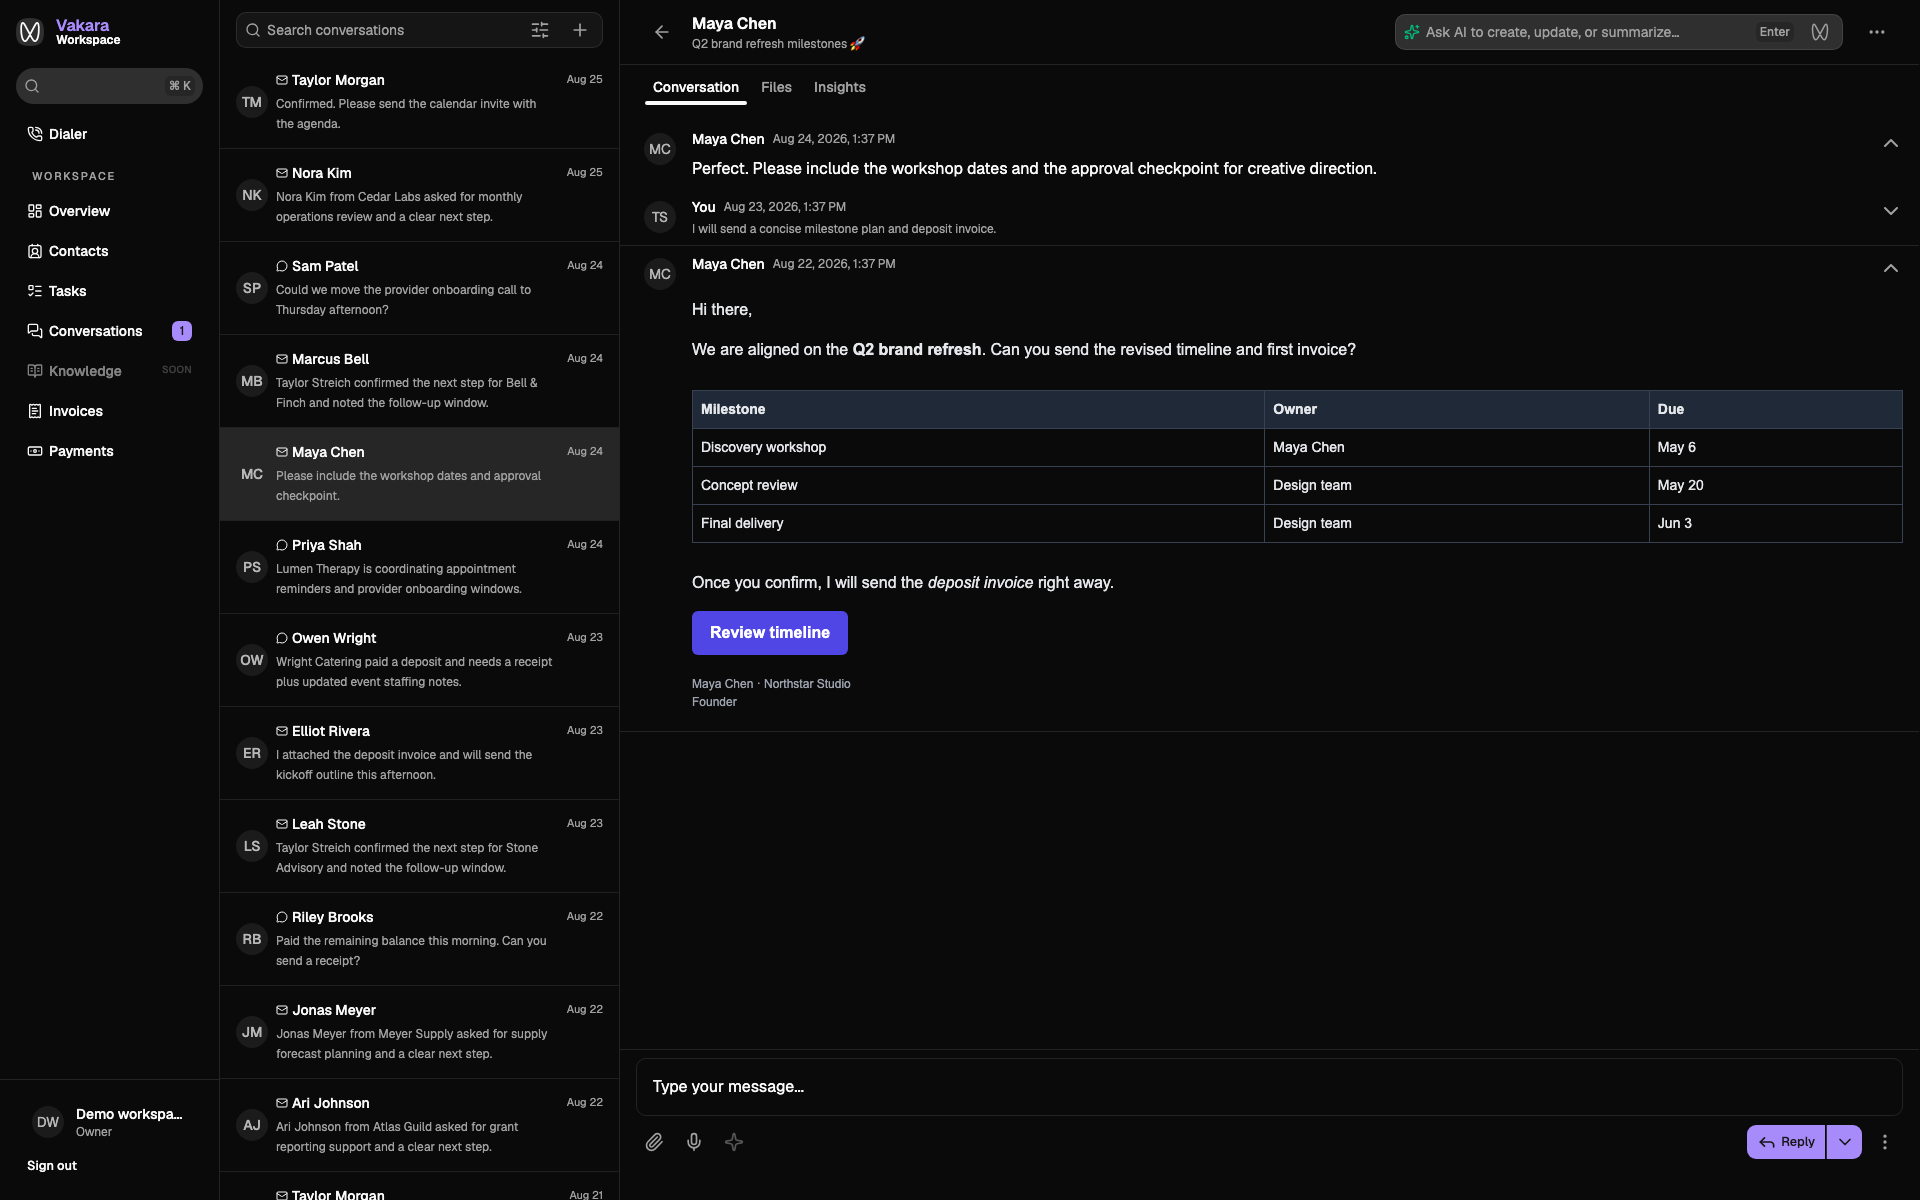Switch to the Insights tab

click(840, 88)
